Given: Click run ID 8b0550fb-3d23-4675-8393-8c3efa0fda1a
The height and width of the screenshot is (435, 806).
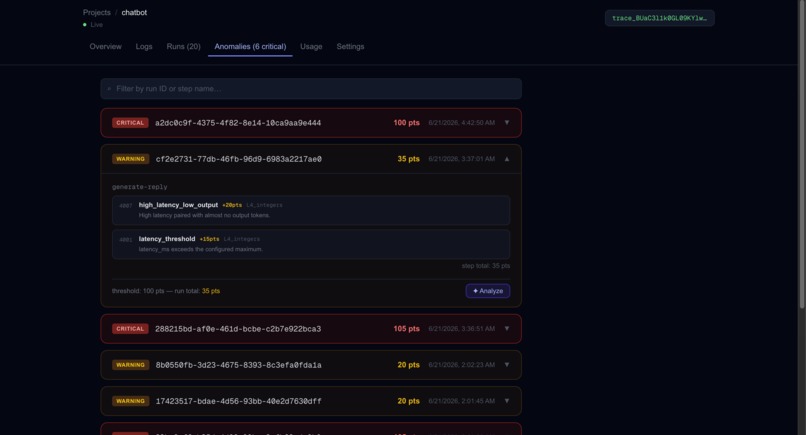Looking at the screenshot, I should tap(239, 365).
